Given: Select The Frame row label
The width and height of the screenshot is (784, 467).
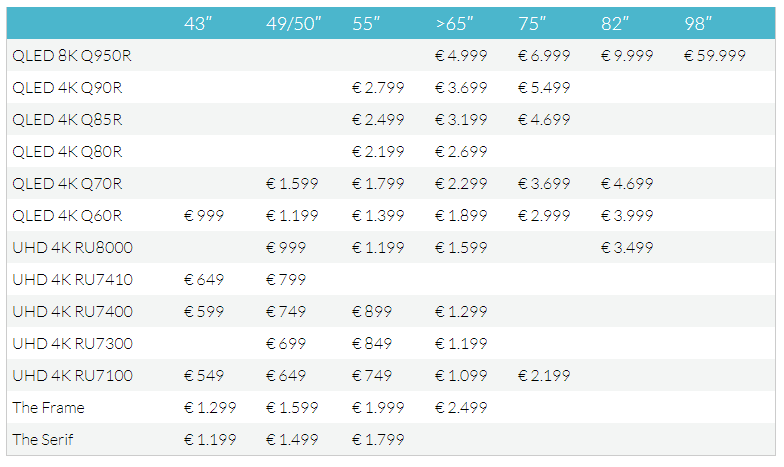Looking at the screenshot, I should pos(48,408).
